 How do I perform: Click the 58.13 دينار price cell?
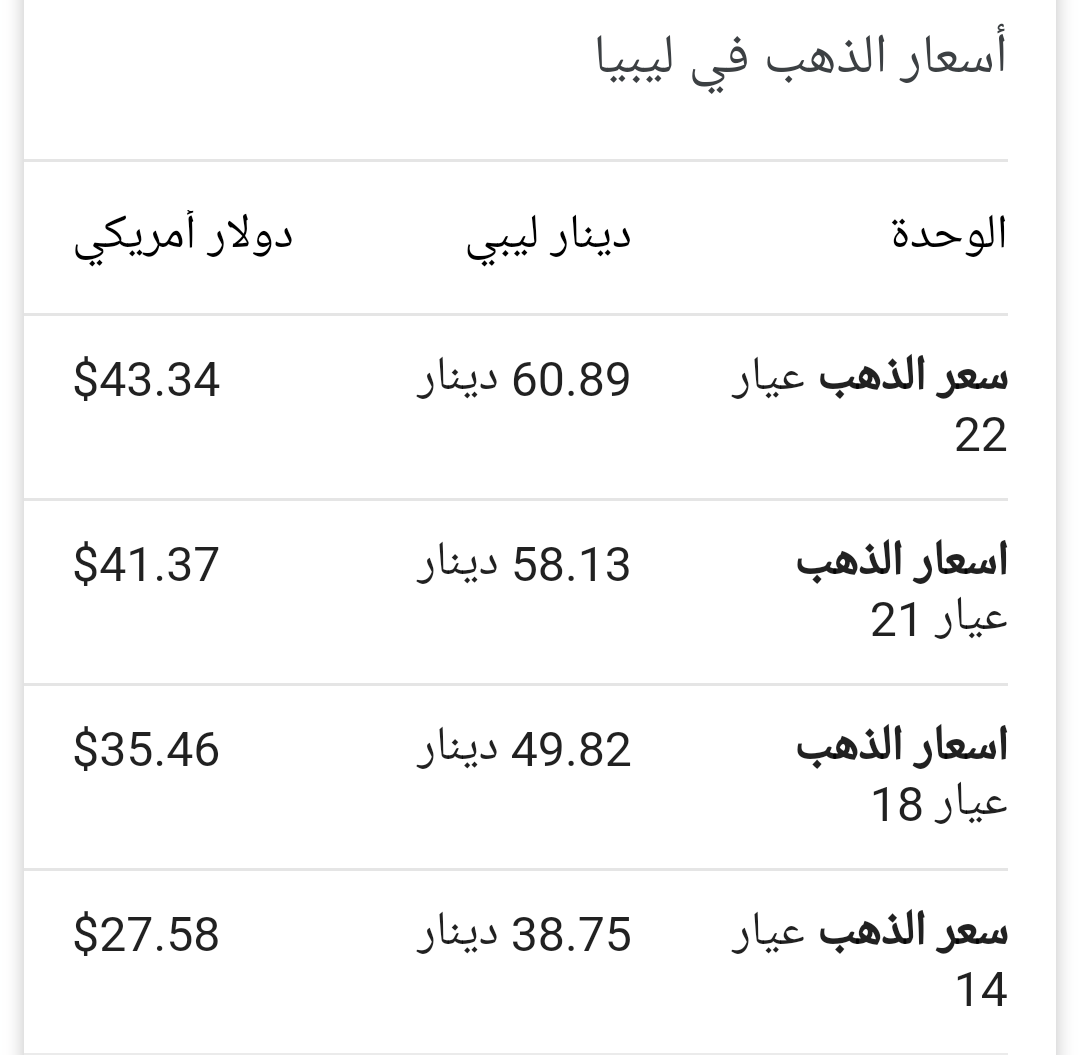click(523, 565)
